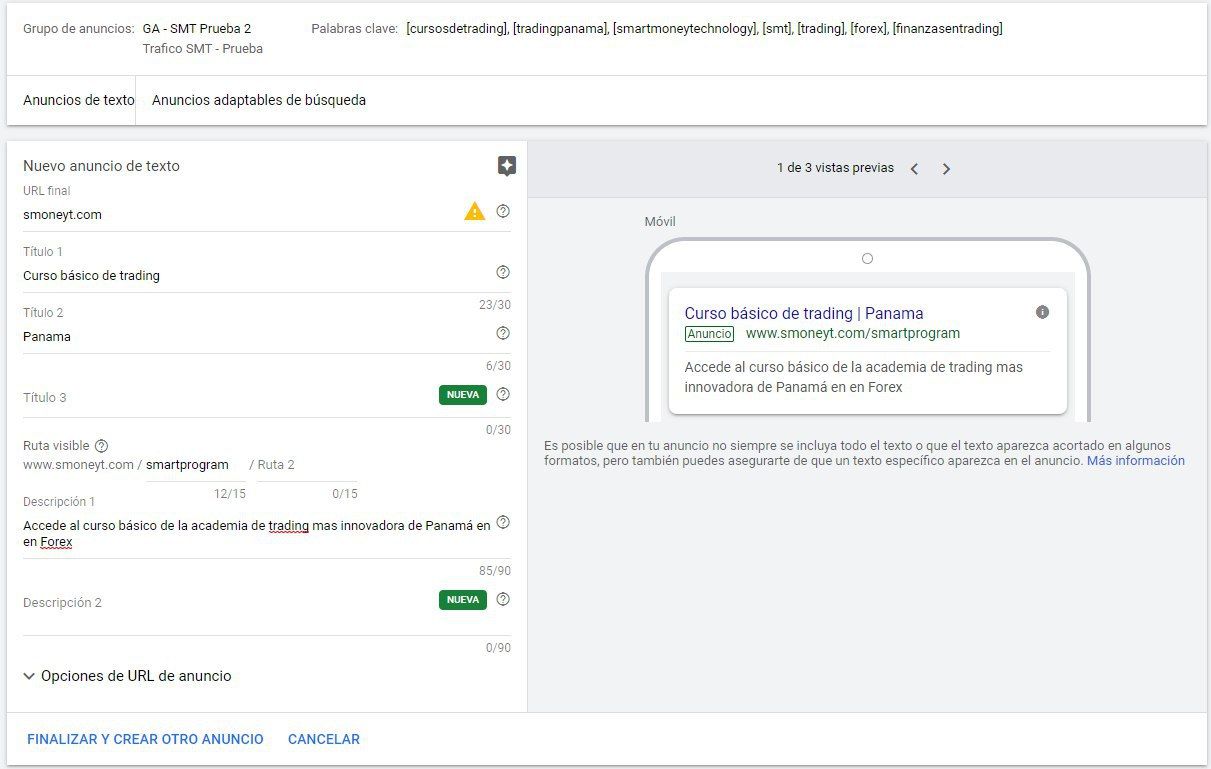Image resolution: width=1211 pixels, height=769 pixels.
Task: Click preview URL www.smoneyt.com/smartprogram
Action: (853, 334)
